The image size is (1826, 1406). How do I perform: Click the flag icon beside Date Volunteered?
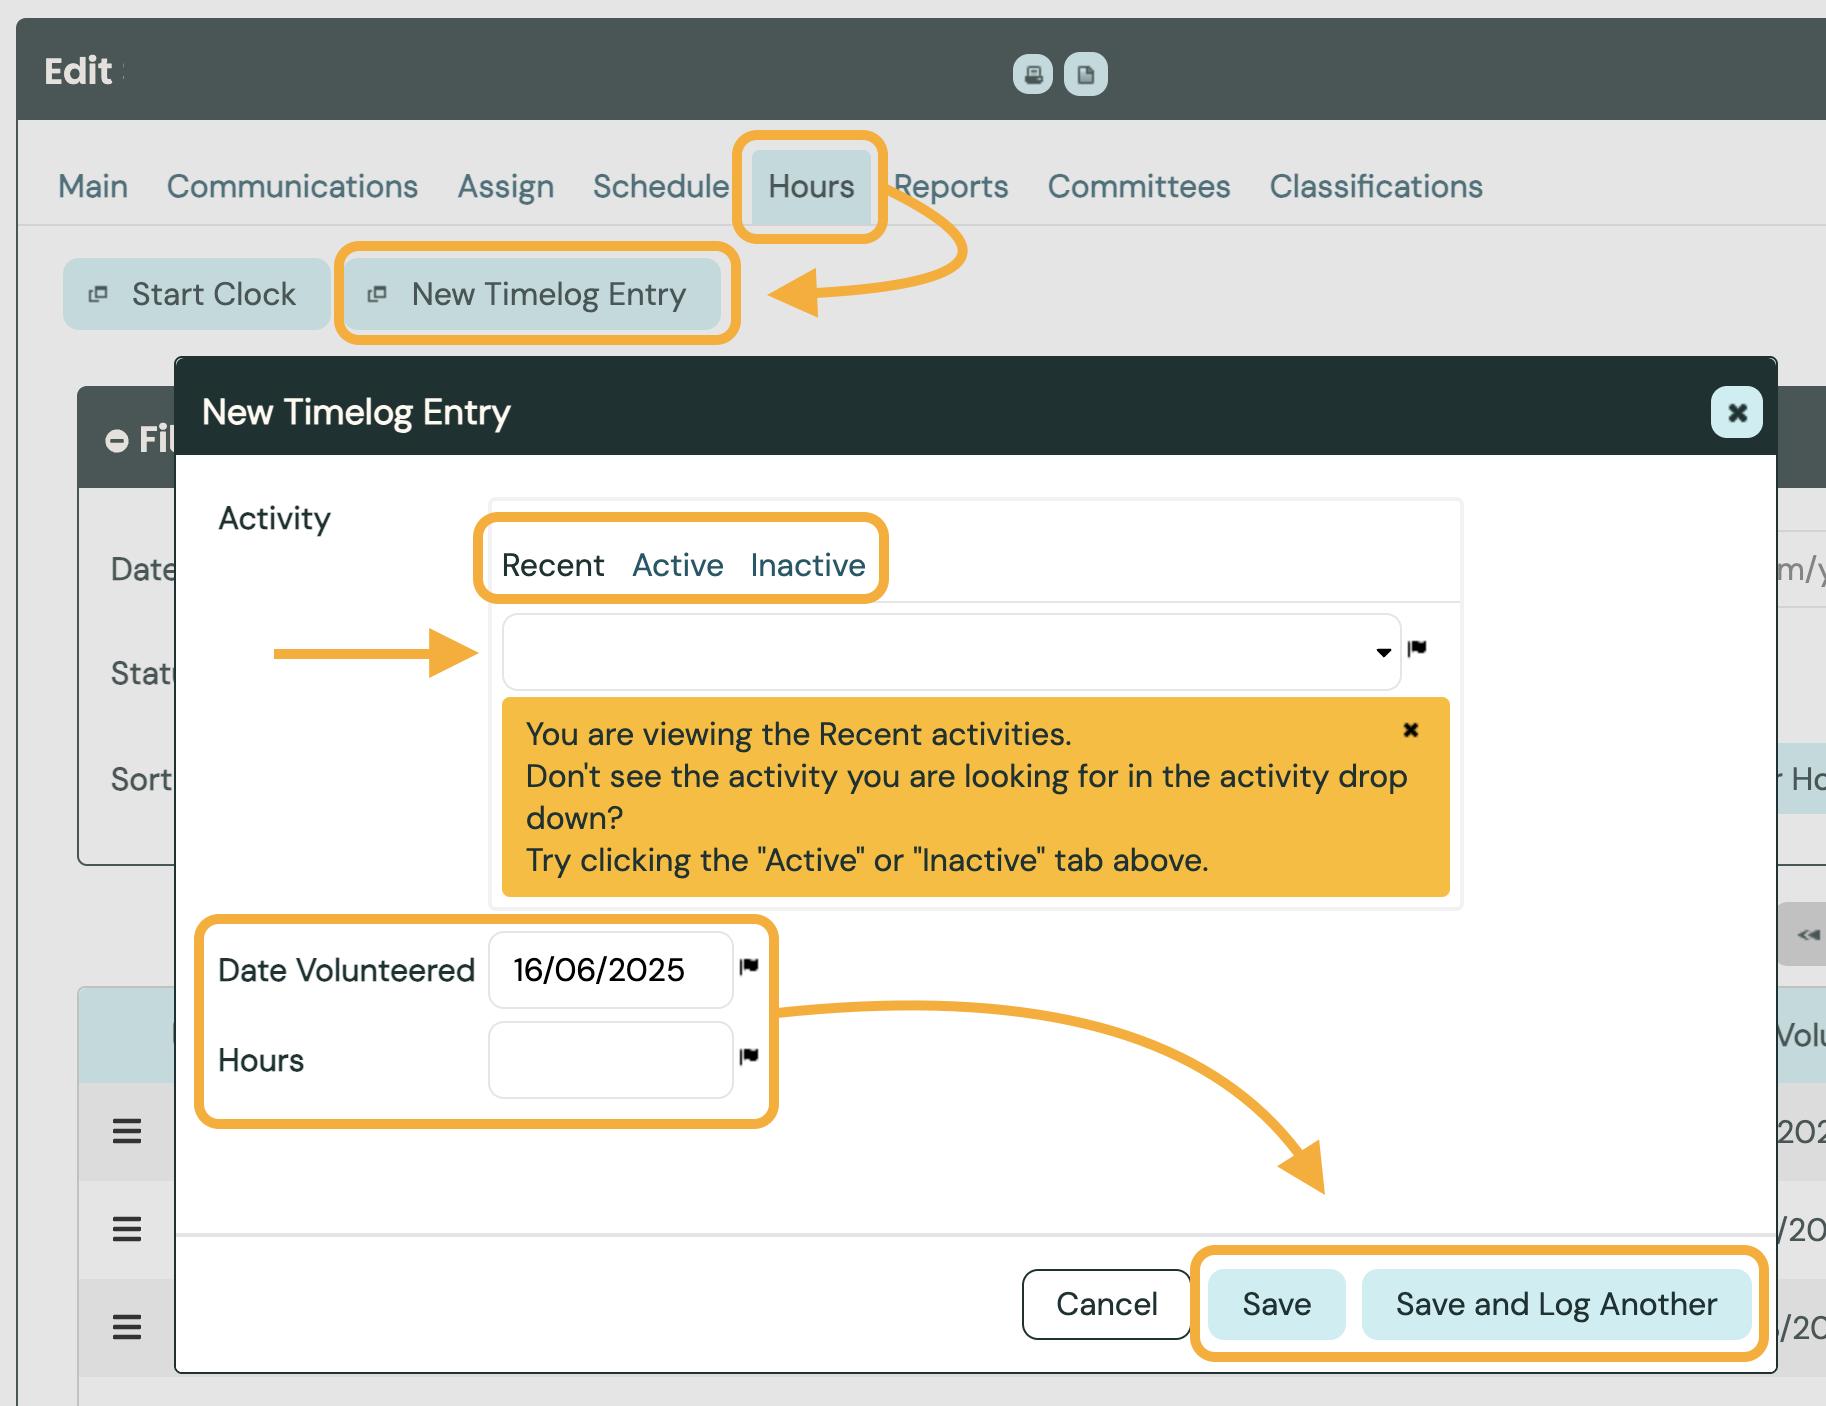point(749,966)
